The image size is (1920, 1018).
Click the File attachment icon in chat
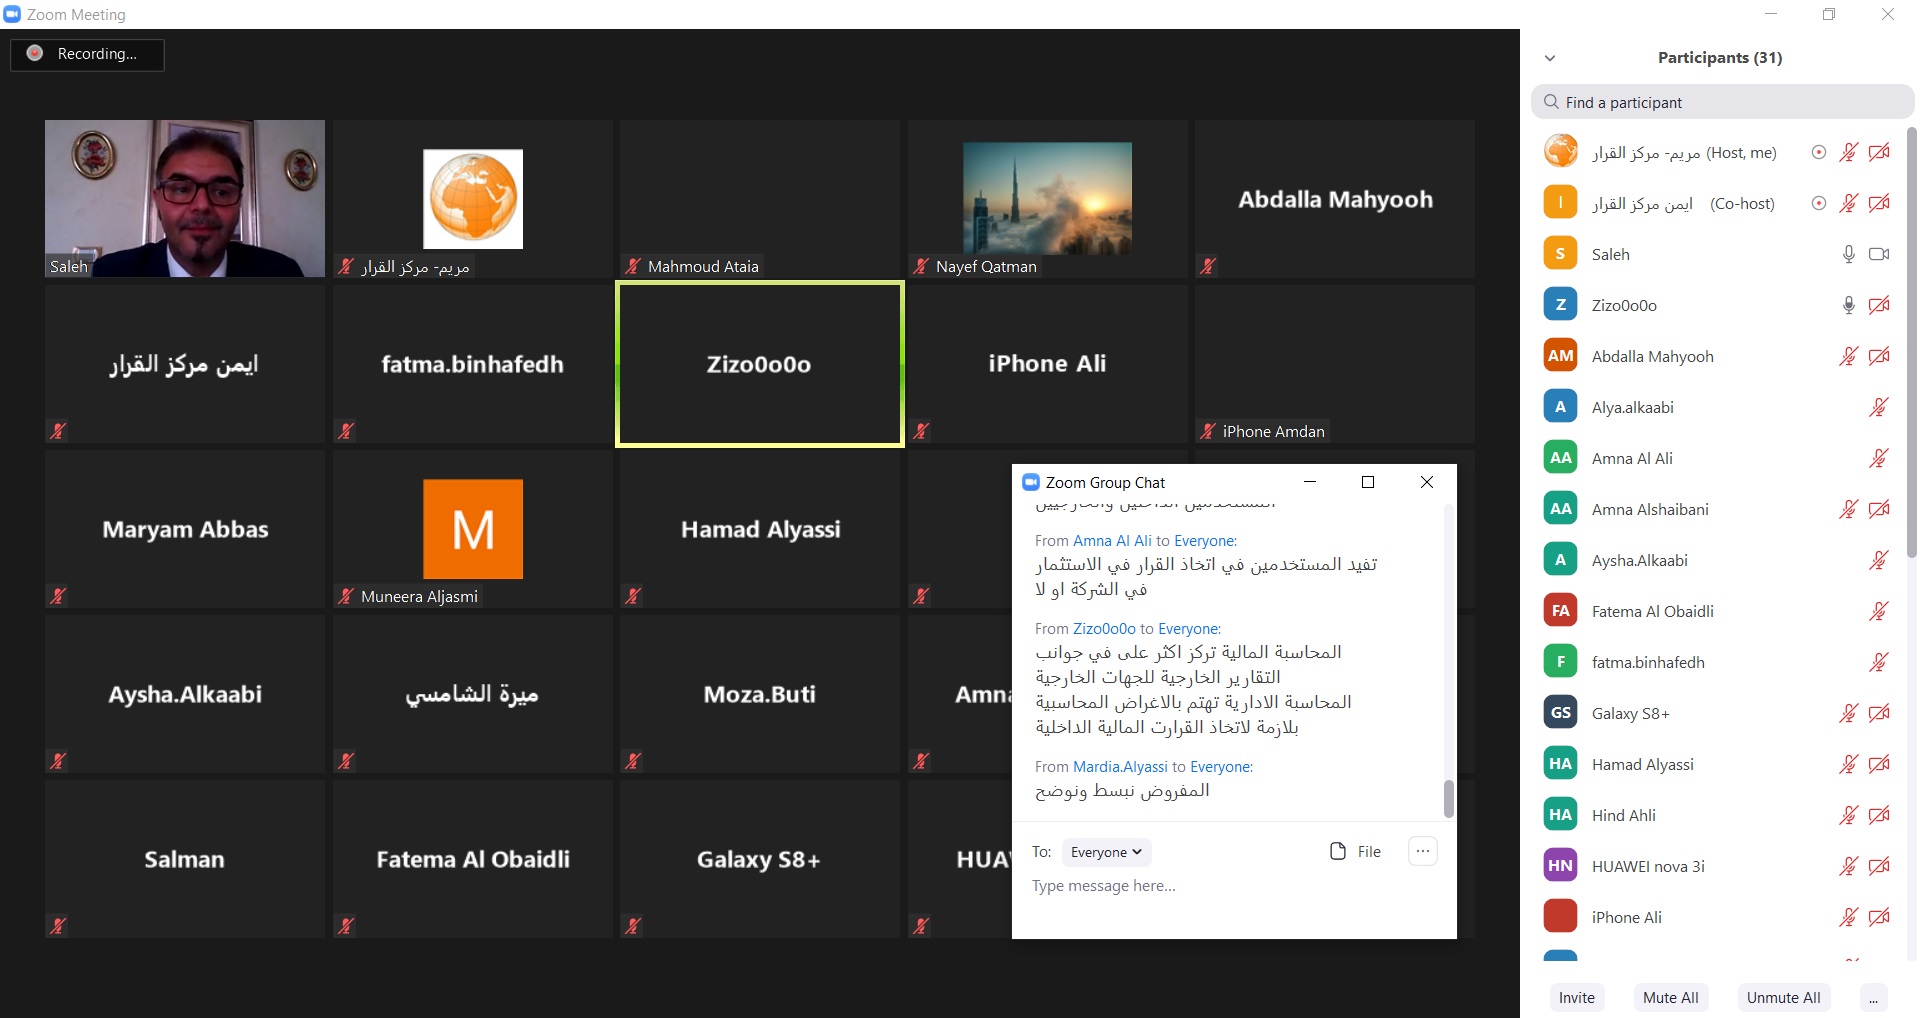pyautogui.click(x=1338, y=851)
